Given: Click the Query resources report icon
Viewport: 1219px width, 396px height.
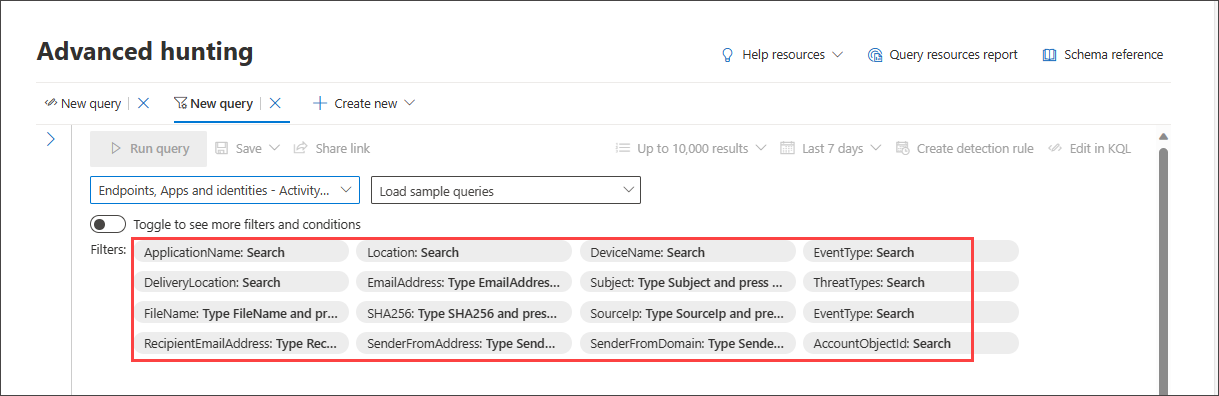Looking at the screenshot, I should click(875, 55).
